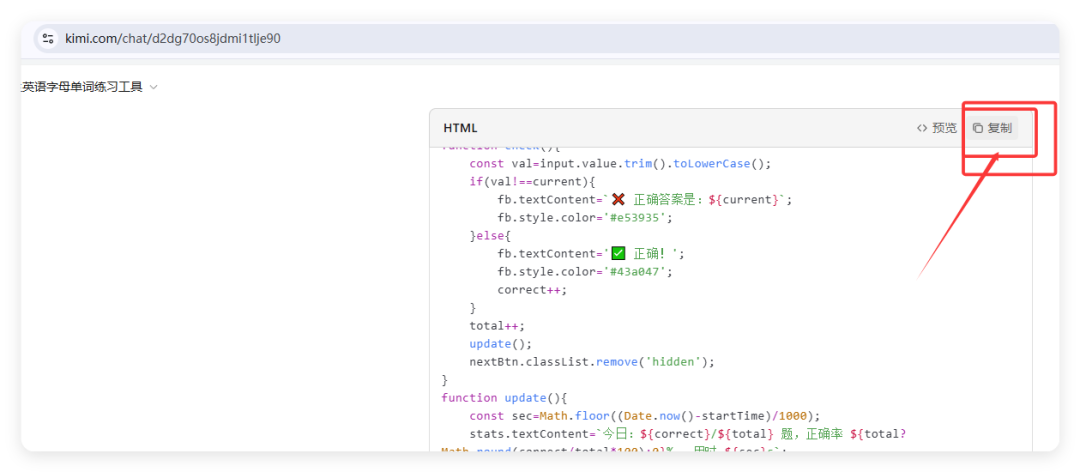Click the HTML code block label

(x=460, y=128)
